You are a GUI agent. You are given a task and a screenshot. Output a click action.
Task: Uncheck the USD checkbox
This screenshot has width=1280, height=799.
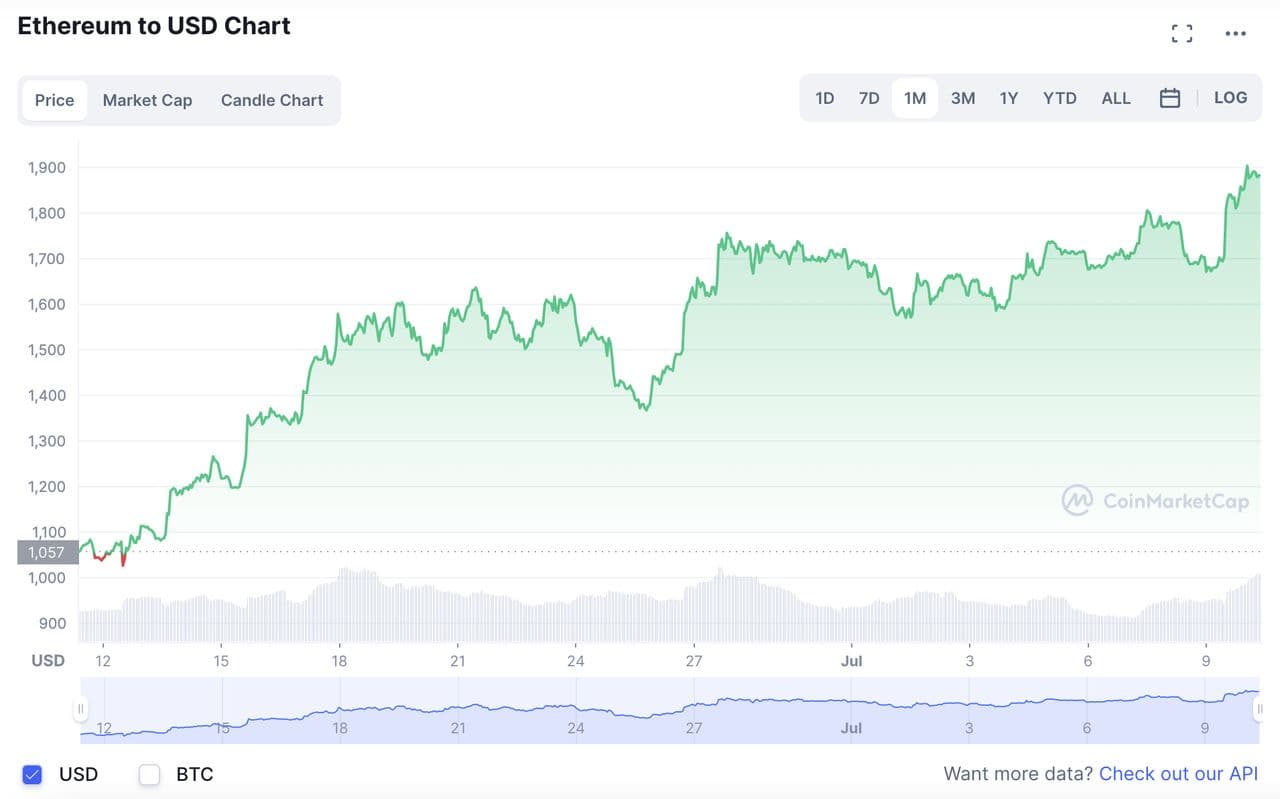32,774
